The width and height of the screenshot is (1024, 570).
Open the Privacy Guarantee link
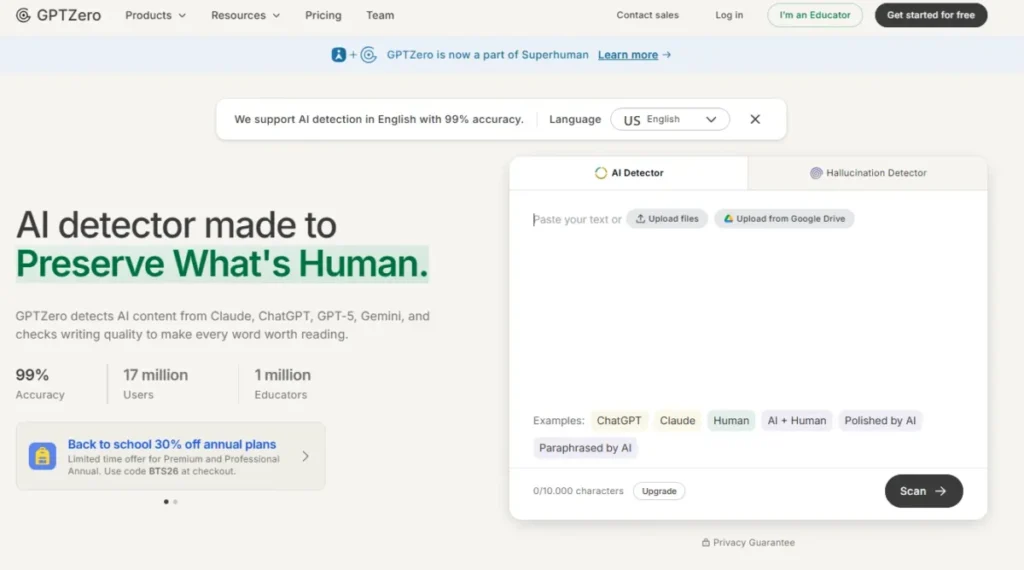(x=748, y=543)
